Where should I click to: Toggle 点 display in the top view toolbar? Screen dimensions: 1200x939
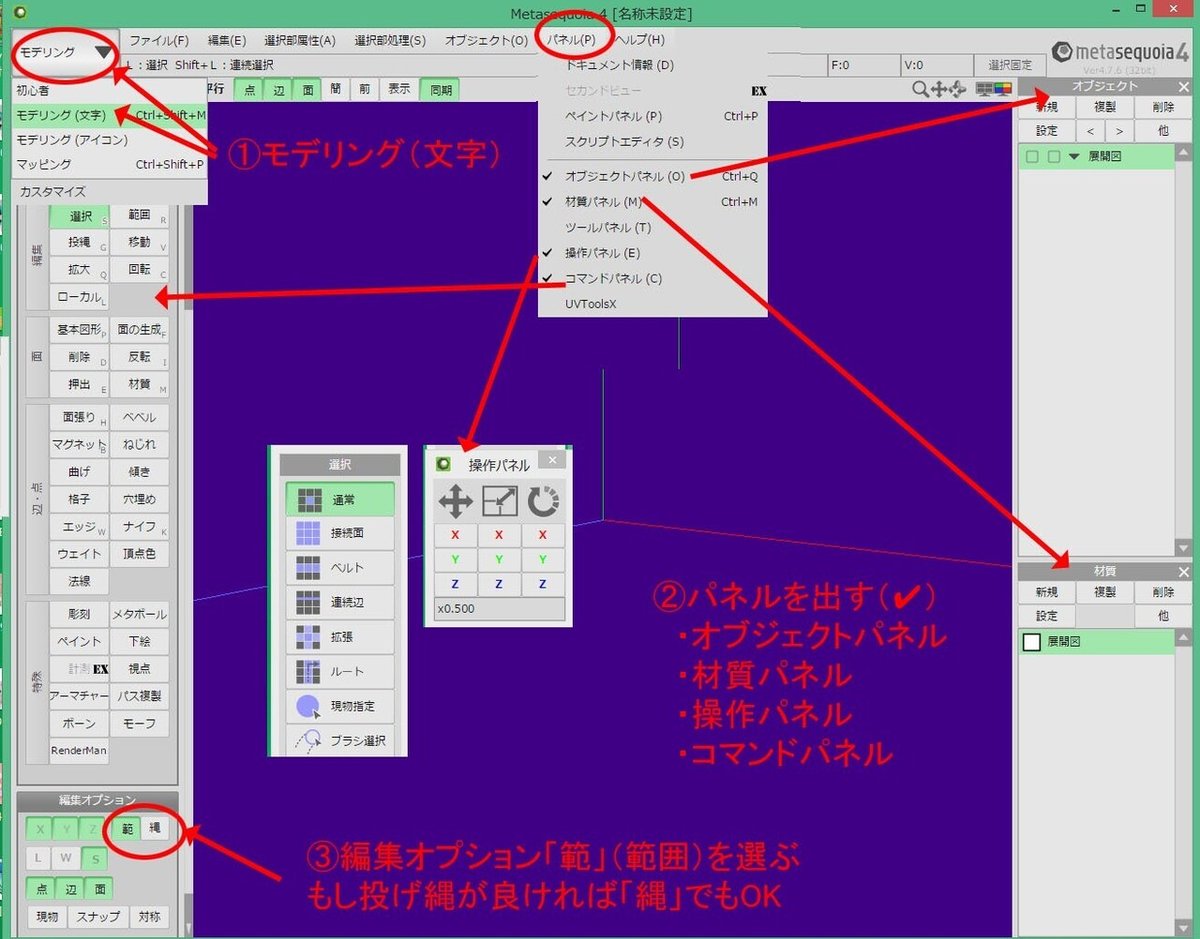249,89
